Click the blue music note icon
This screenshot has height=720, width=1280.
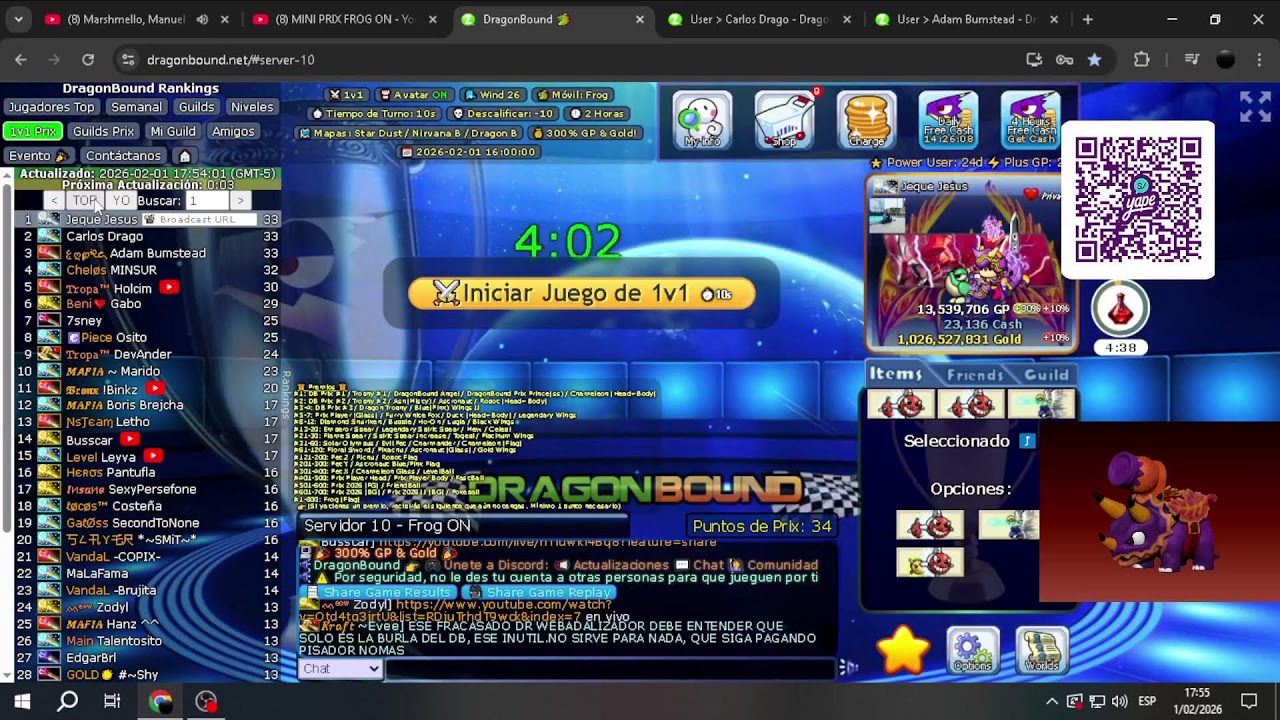[1026, 441]
